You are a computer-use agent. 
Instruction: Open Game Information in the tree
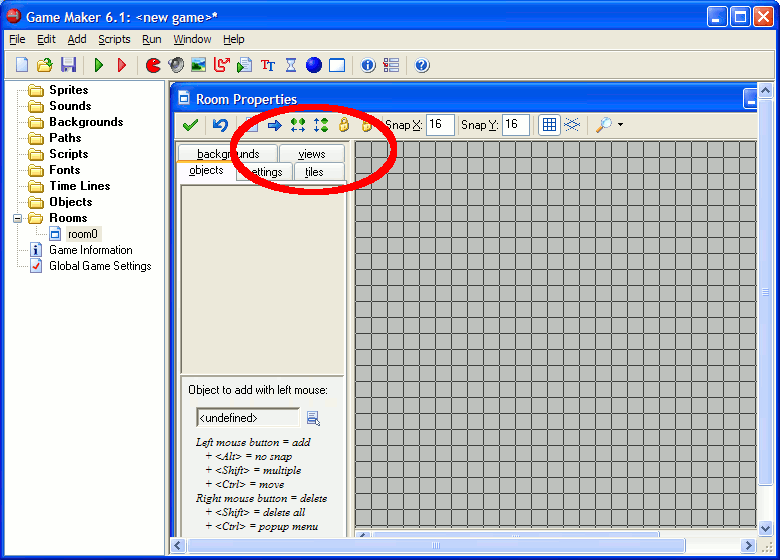click(x=91, y=250)
